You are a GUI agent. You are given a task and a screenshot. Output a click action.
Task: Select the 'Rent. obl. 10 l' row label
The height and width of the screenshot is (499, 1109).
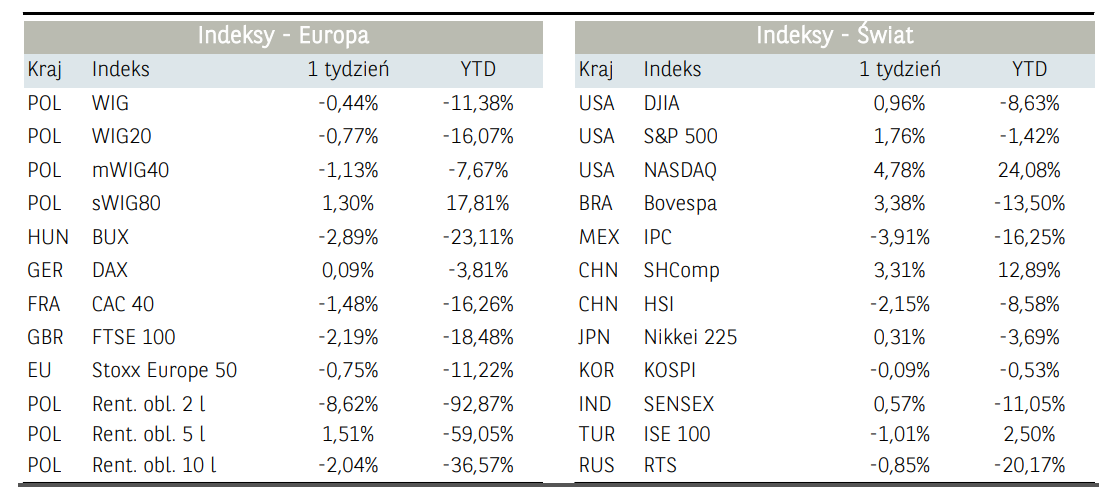coord(154,465)
